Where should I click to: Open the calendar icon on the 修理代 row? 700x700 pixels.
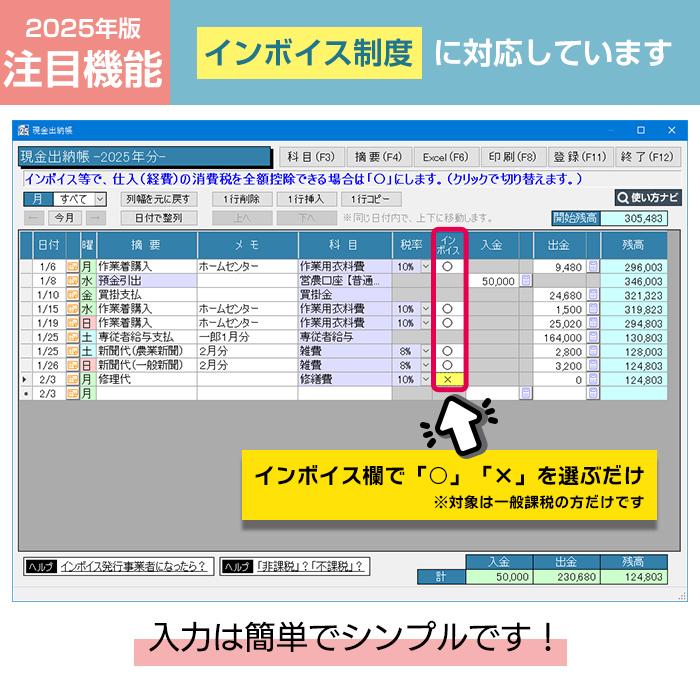coord(72,379)
